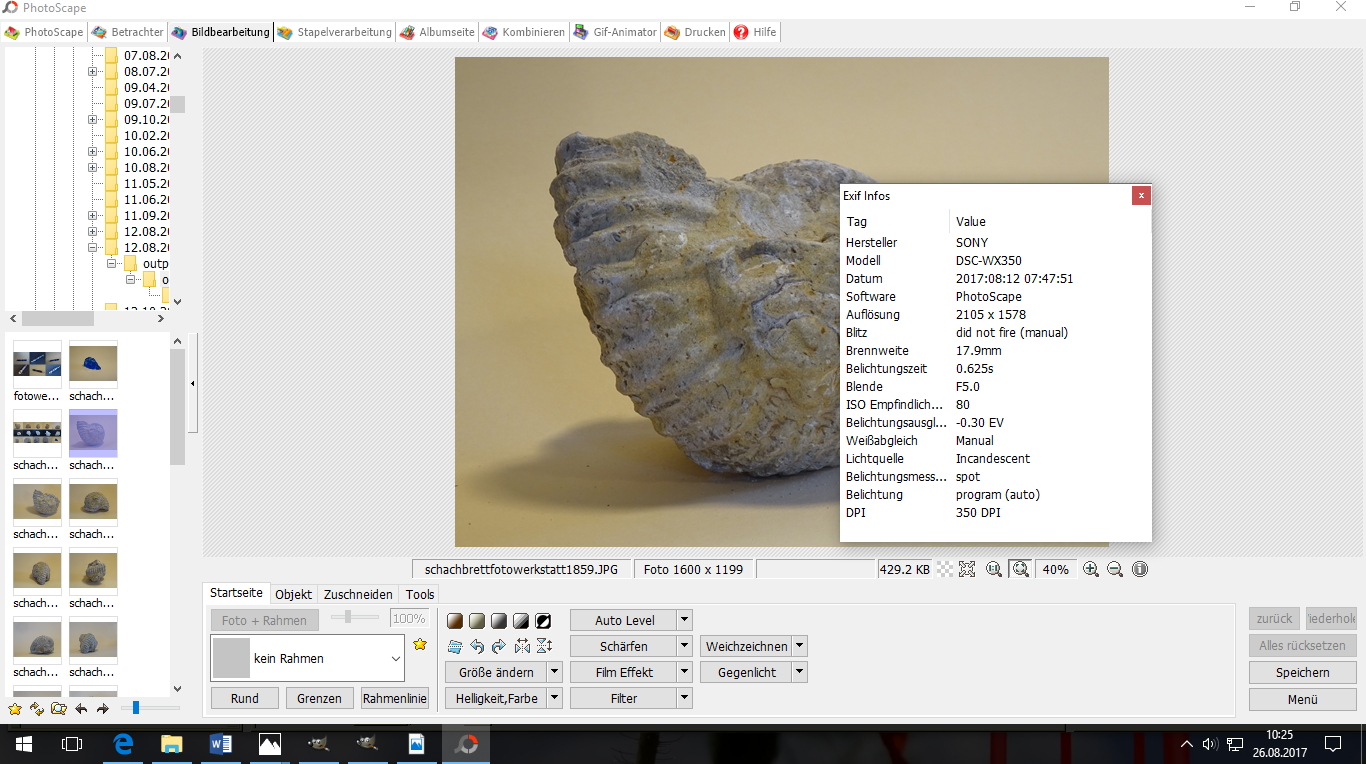1366x764 pixels.
Task: Click the flip horizontal mirror icon
Action: pyautogui.click(x=522, y=646)
